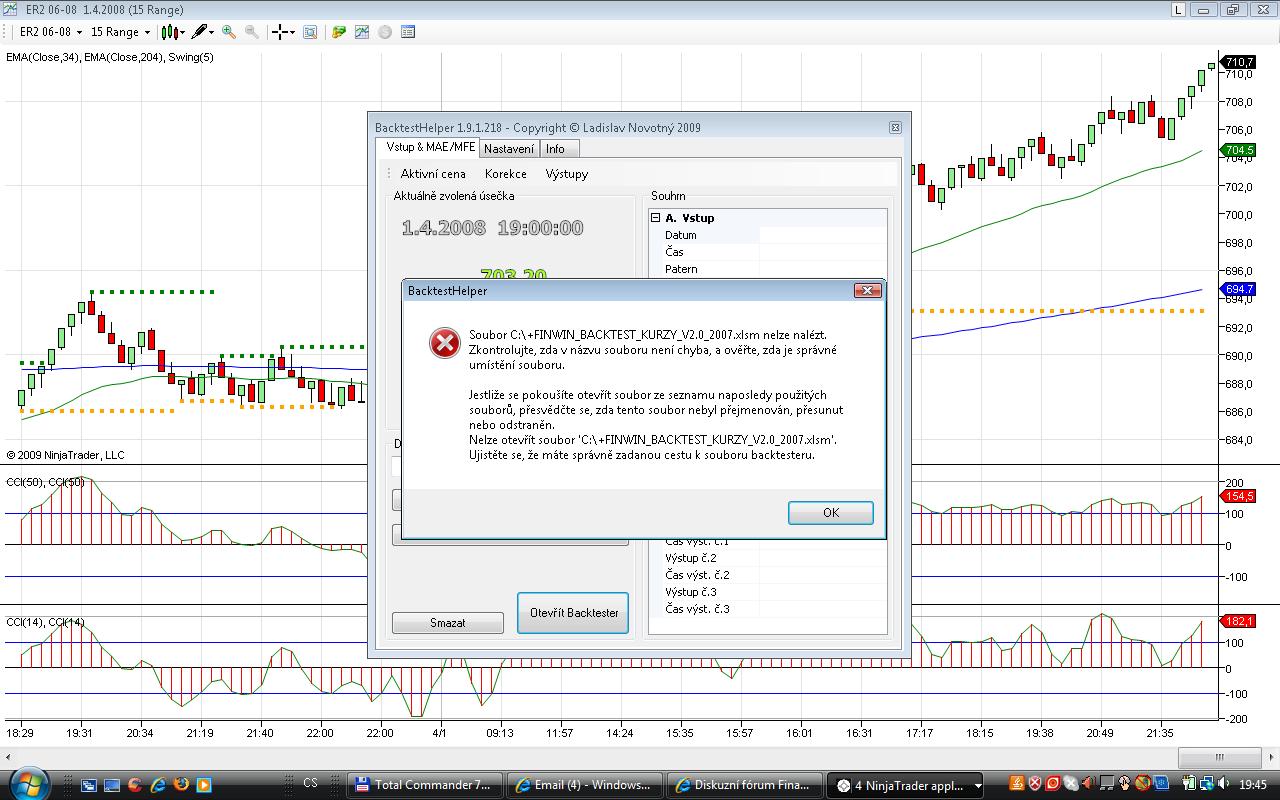Open the chart properties table icon
Viewport: 1280px width, 800px height.
(x=408, y=32)
